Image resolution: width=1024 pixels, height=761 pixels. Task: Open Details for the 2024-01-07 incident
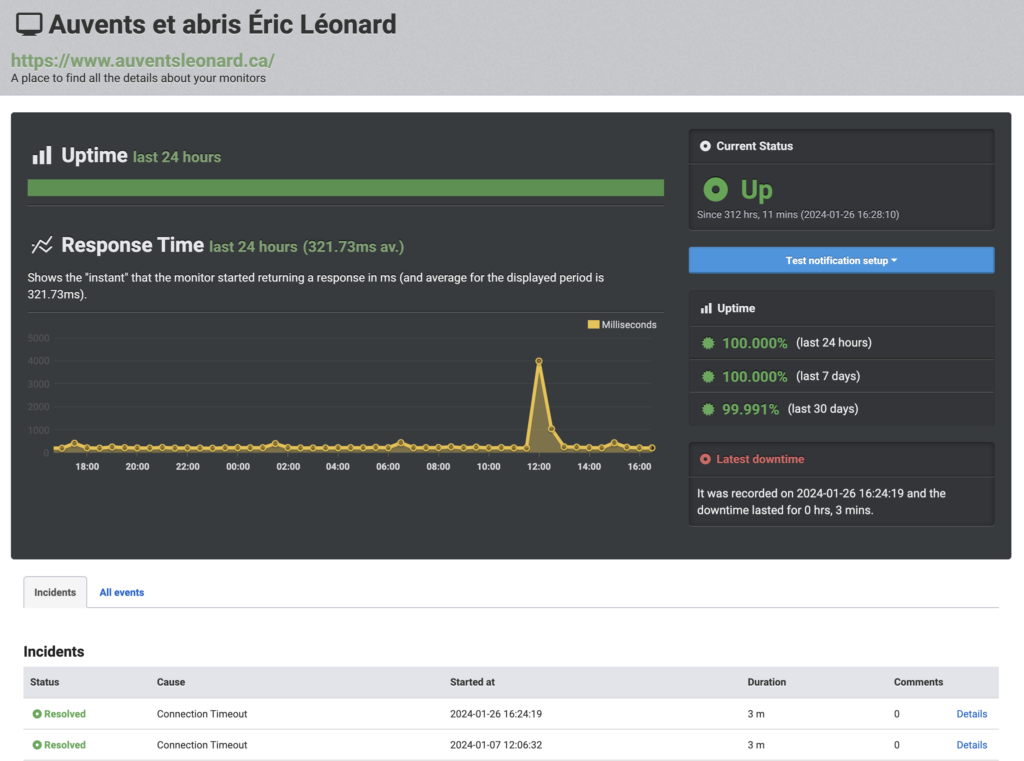(971, 745)
